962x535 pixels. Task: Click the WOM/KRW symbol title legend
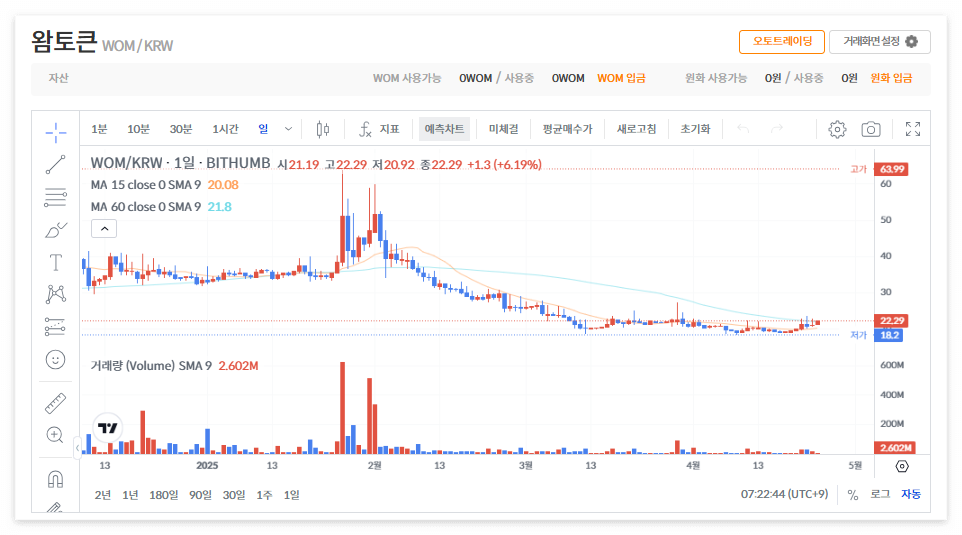[180, 163]
